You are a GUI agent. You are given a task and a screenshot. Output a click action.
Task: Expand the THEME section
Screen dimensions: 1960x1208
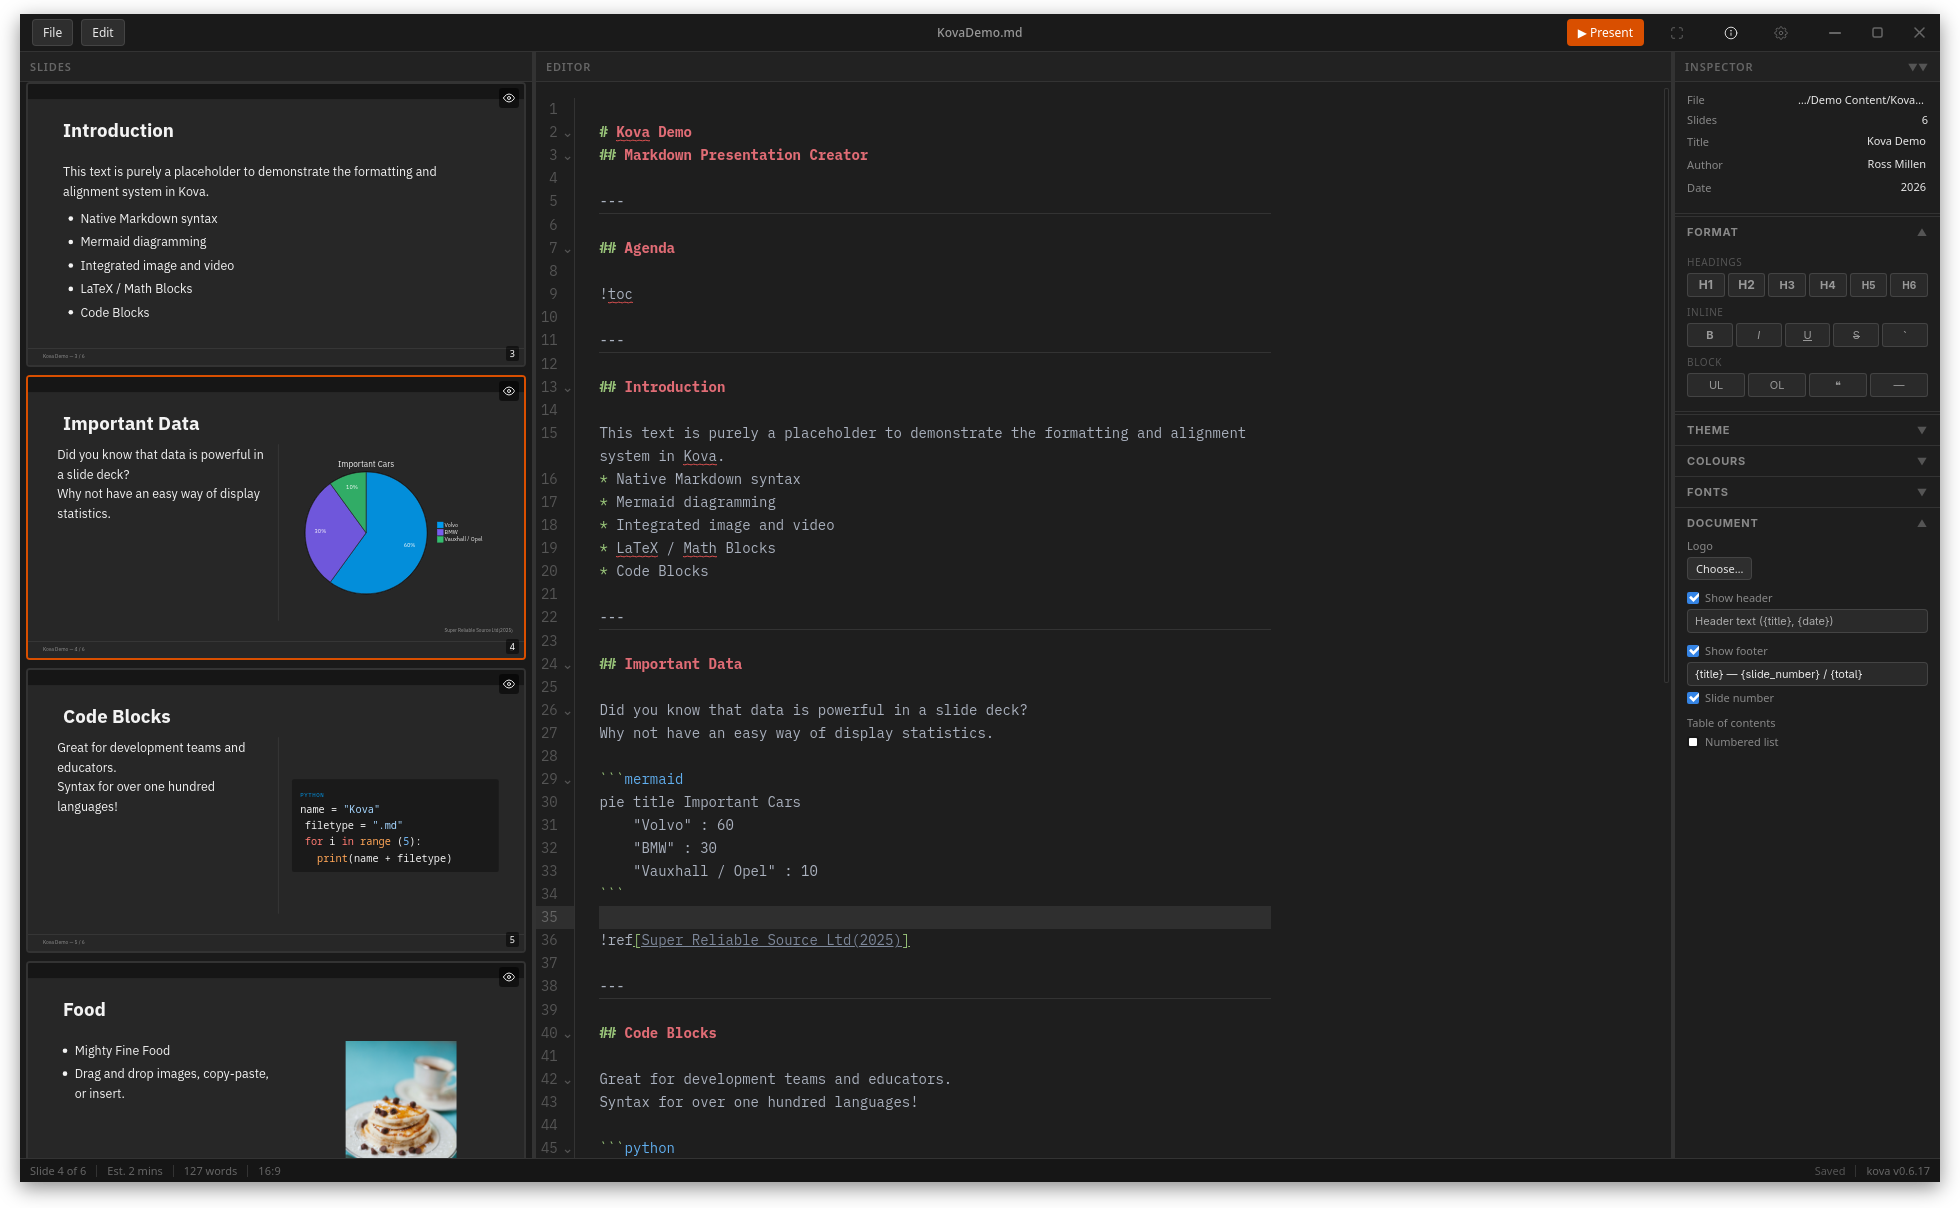pos(1806,430)
